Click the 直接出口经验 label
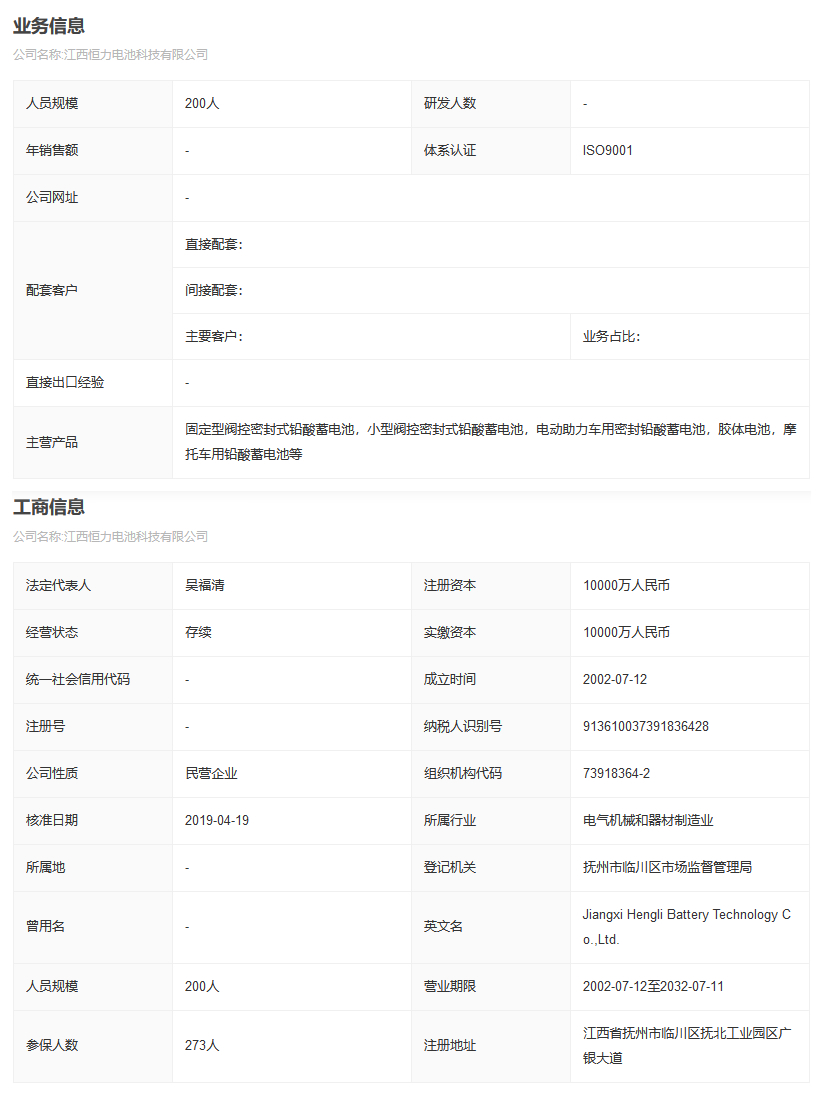This screenshot has width=826, height=1100. [65, 382]
